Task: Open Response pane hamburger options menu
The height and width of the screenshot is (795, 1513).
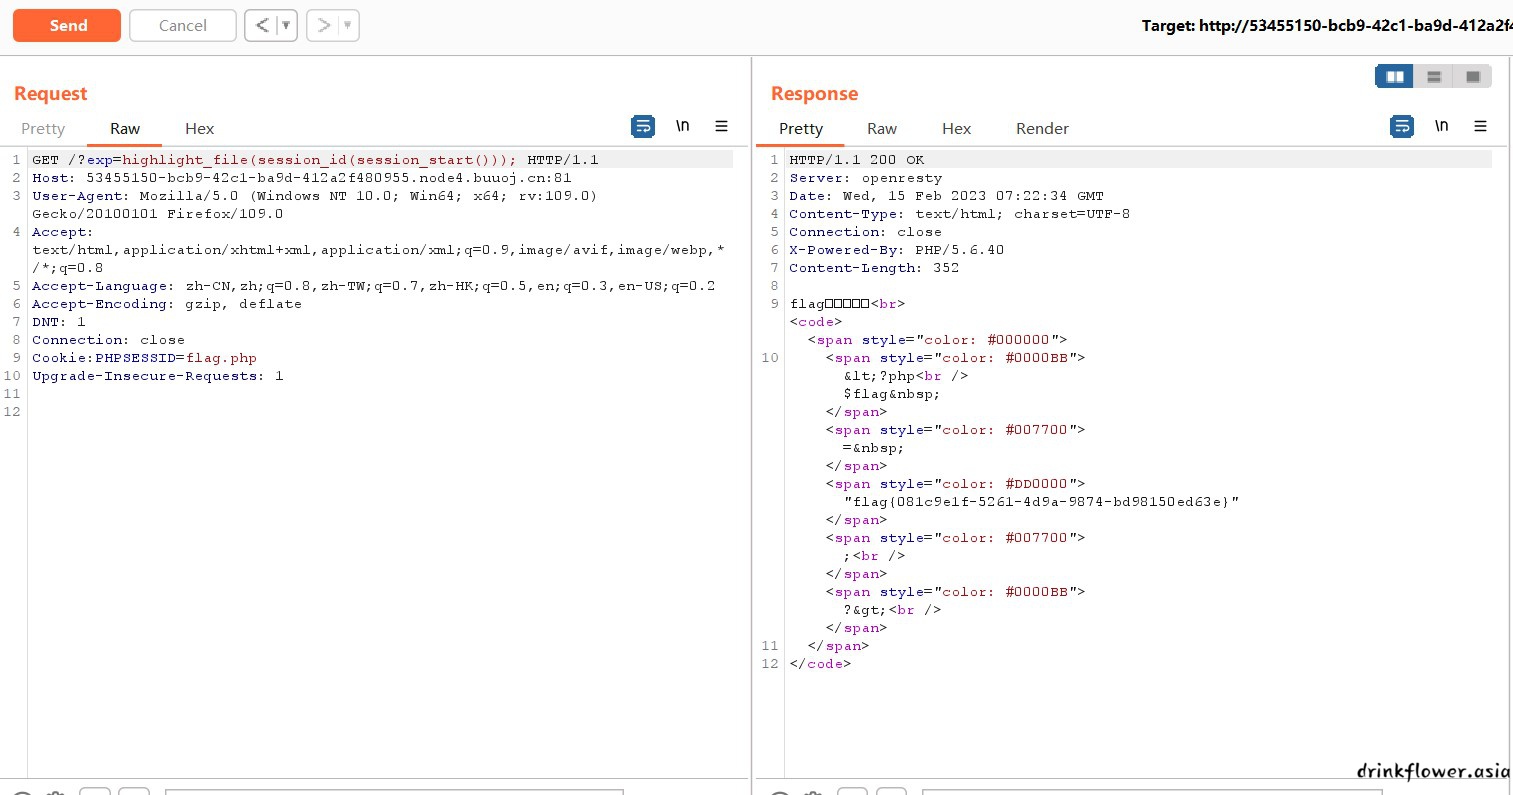Action: (x=1480, y=126)
